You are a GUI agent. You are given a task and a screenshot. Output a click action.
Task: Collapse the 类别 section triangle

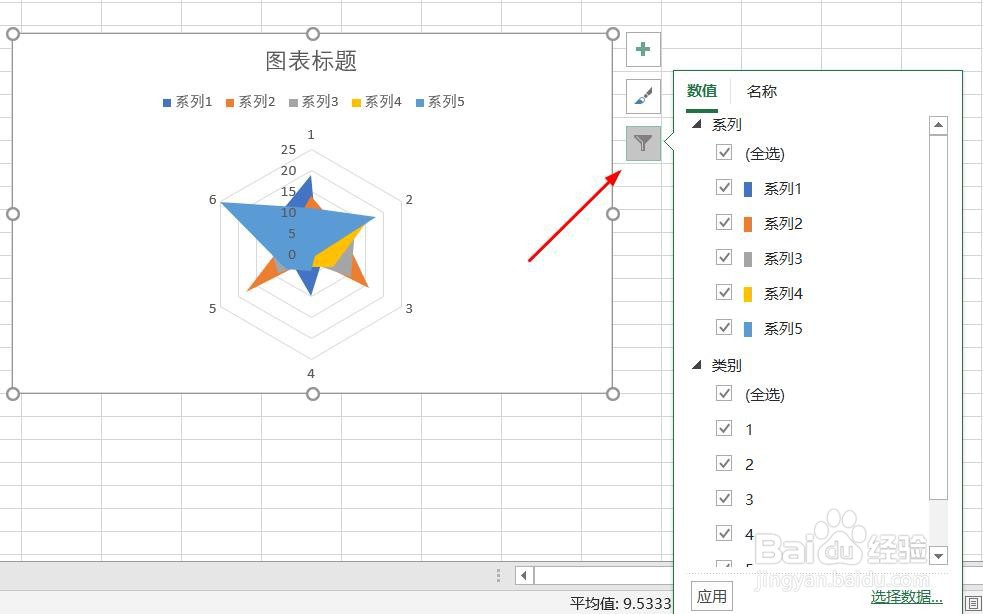(x=696, y=364)
